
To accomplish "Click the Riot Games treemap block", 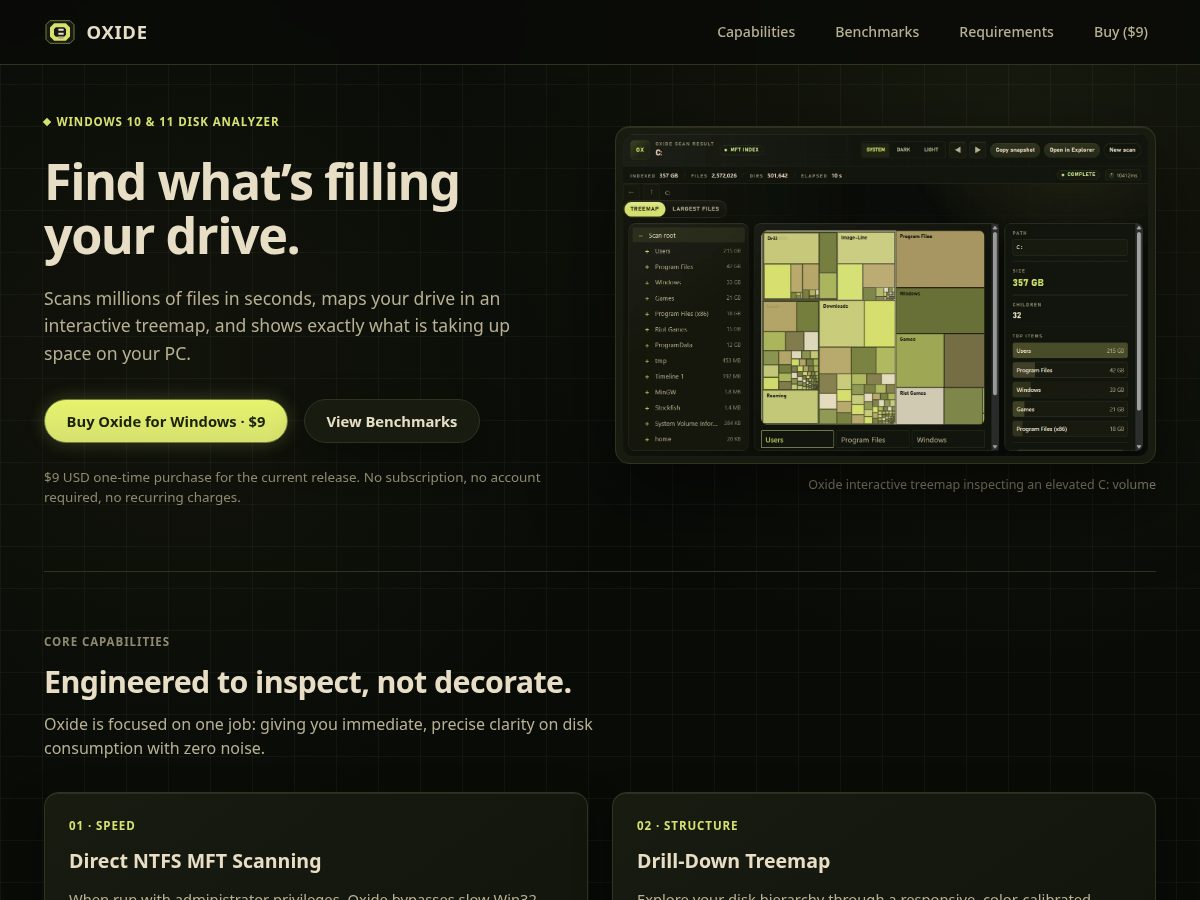I will click(920, 406).
